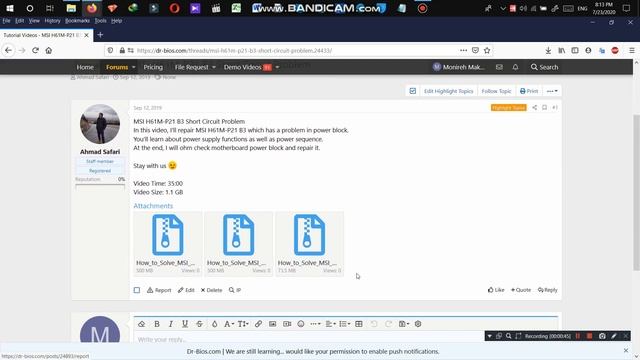Open the Monireh Mak... user account menu
Image resolution: width=640 pixels, height=360 pixels.
click(x=459, y=67)
